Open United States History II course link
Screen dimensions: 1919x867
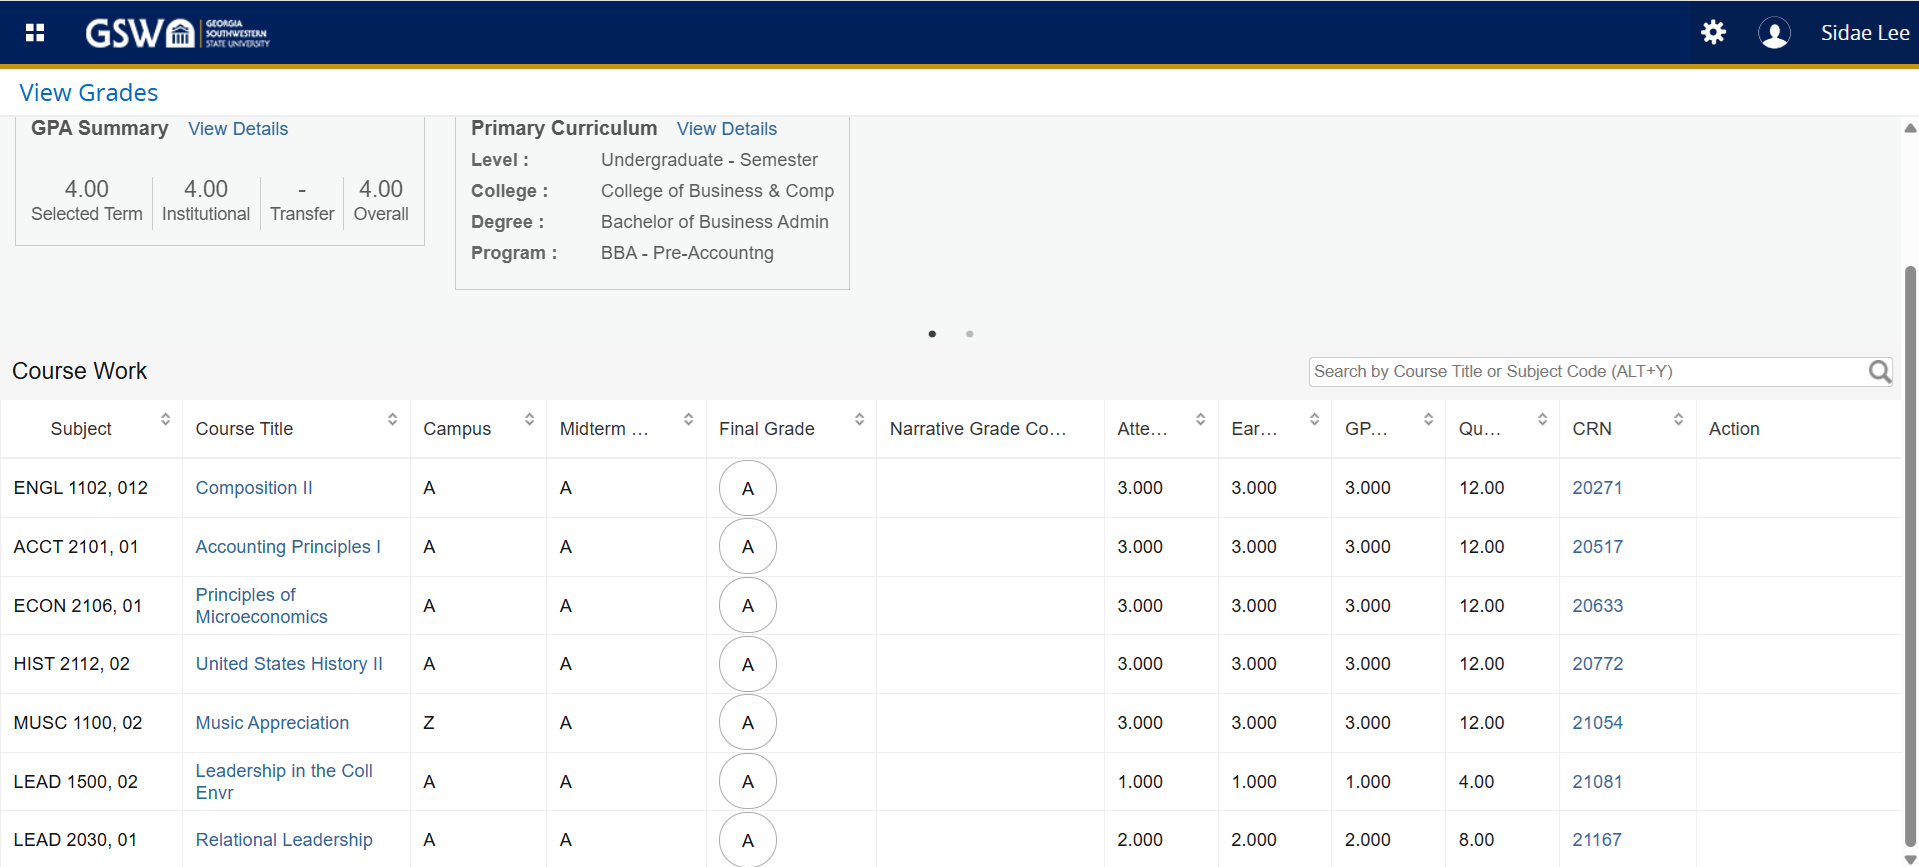[x=289, y=664]
